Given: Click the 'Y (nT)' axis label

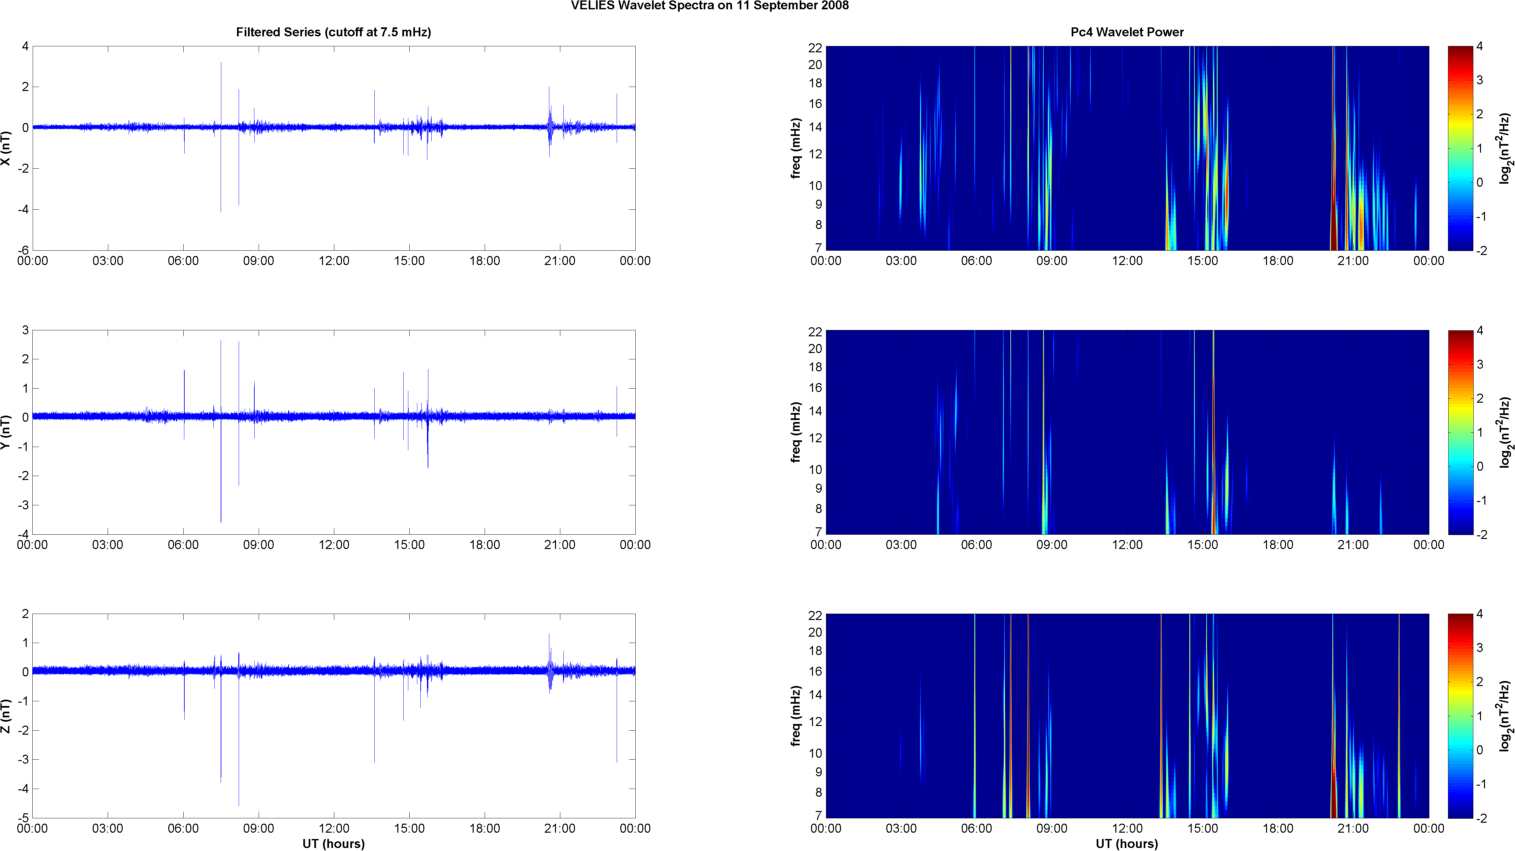Looking at the screenshot, I should click(6, 432).
